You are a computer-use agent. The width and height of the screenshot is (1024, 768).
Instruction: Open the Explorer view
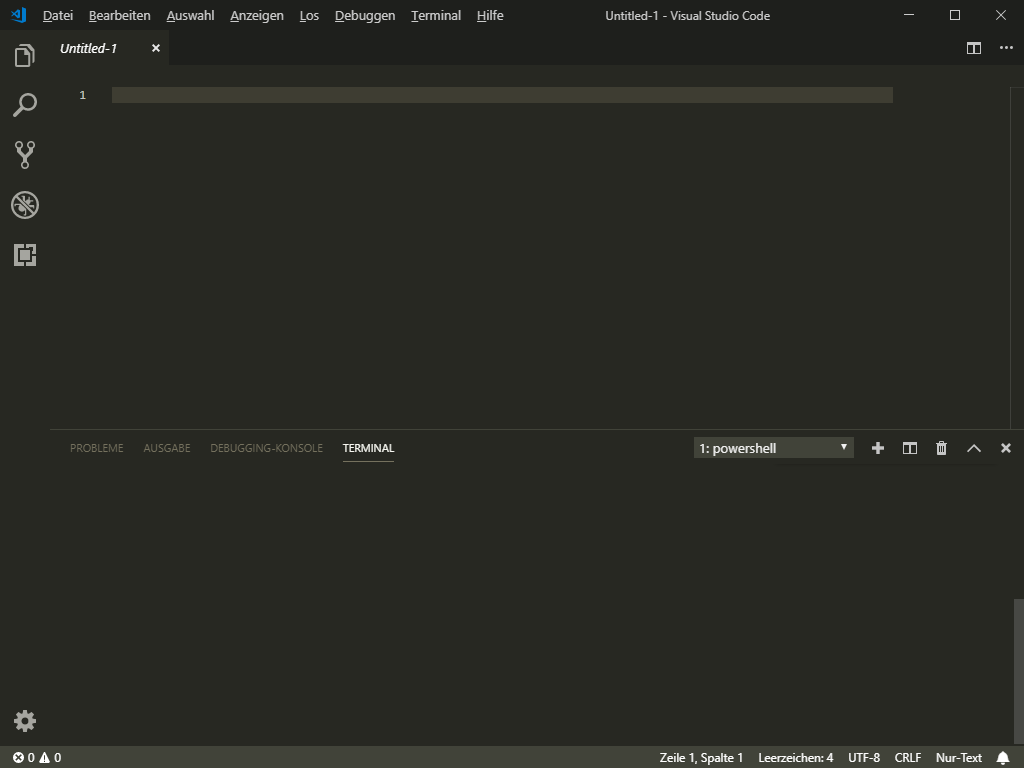(x=24, y=55)
